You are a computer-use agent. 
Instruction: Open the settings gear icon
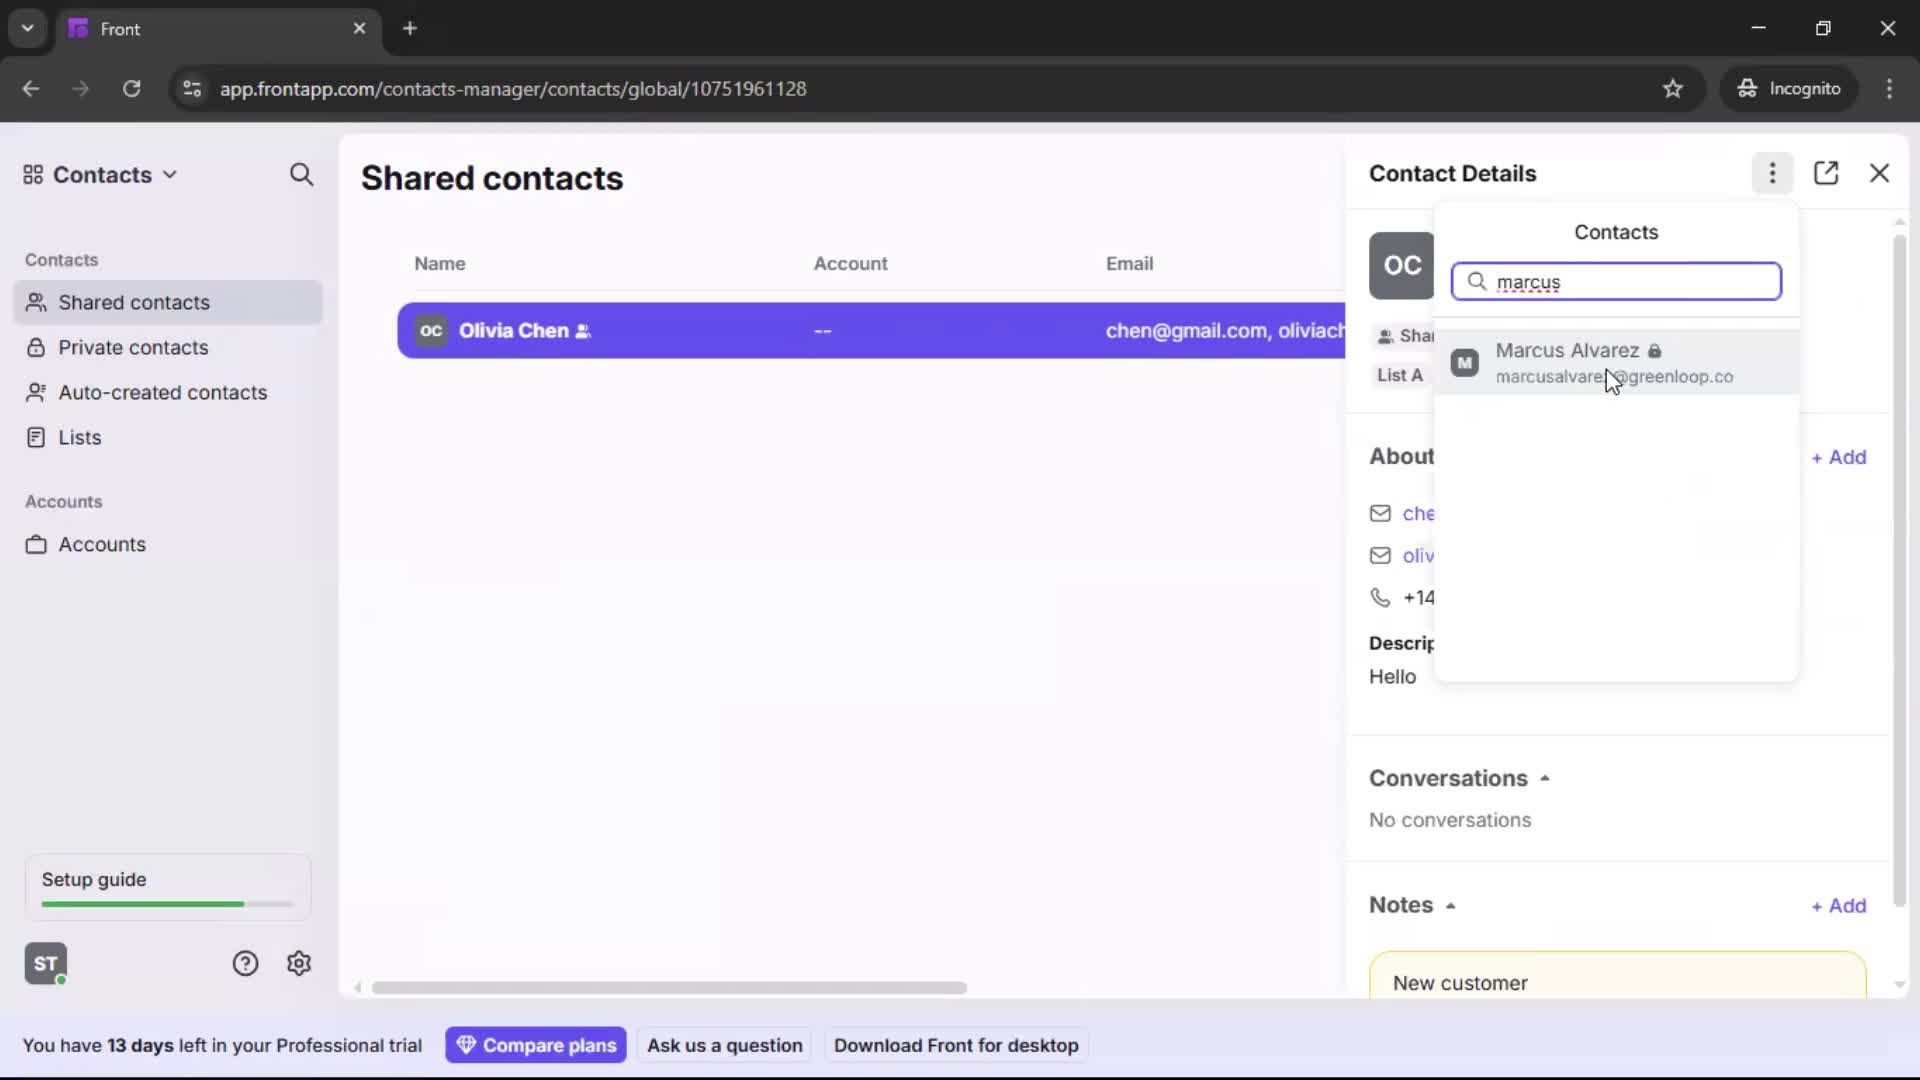pos(299,963)
